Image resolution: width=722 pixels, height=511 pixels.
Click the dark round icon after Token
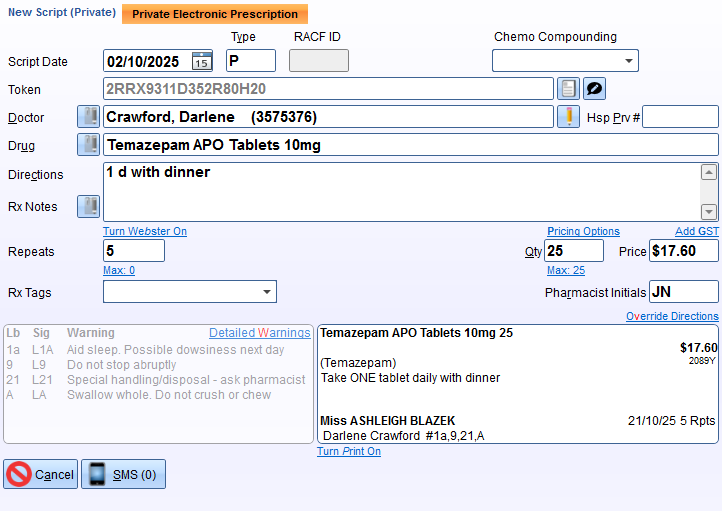(x=595, y=89)
